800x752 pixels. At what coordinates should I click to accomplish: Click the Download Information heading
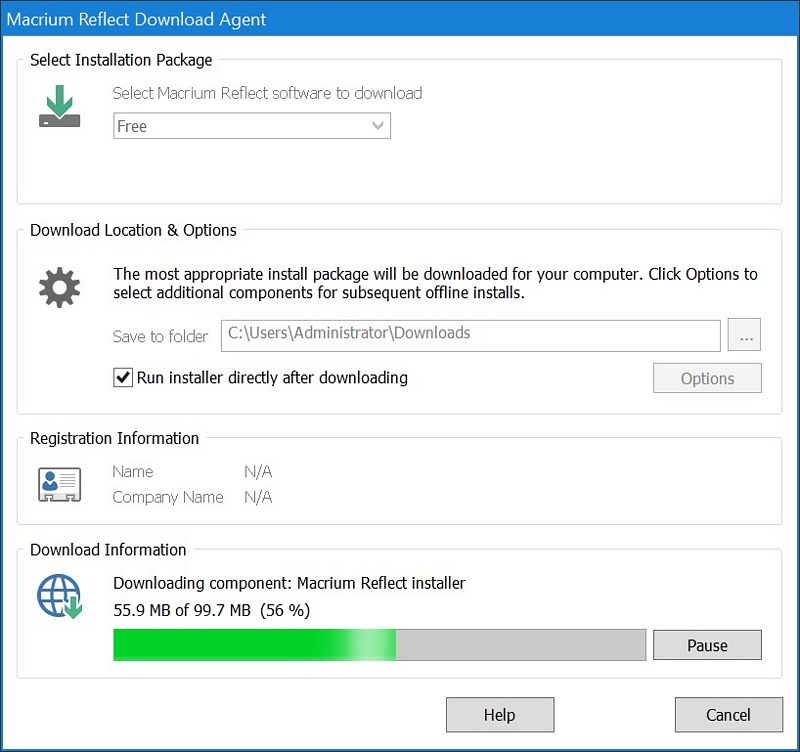pyautogui.click(x=108, y=550)
